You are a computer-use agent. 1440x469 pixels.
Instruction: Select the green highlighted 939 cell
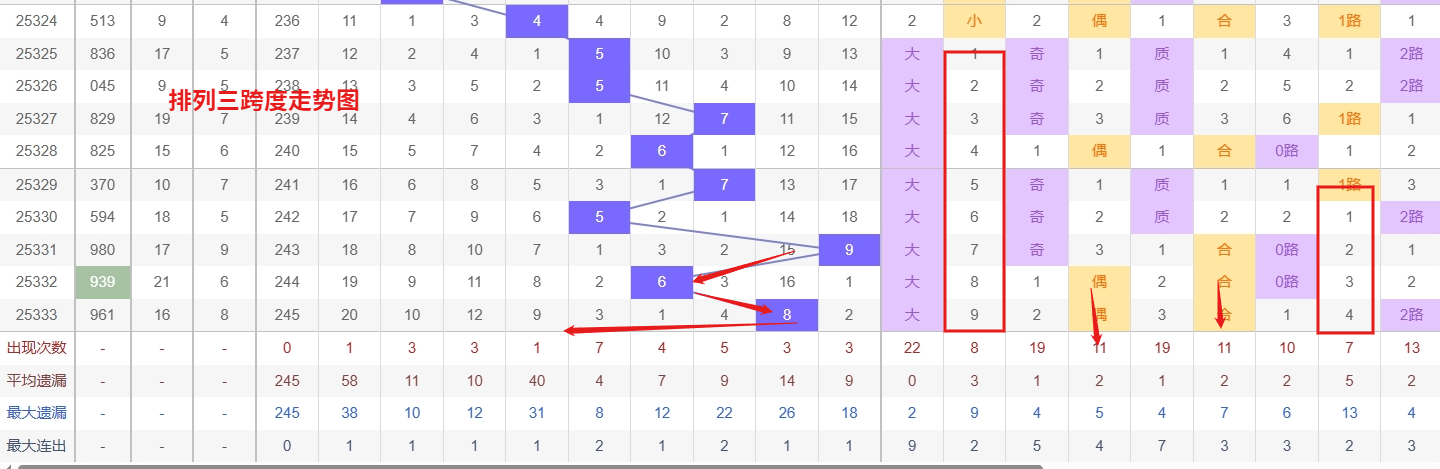102,282
